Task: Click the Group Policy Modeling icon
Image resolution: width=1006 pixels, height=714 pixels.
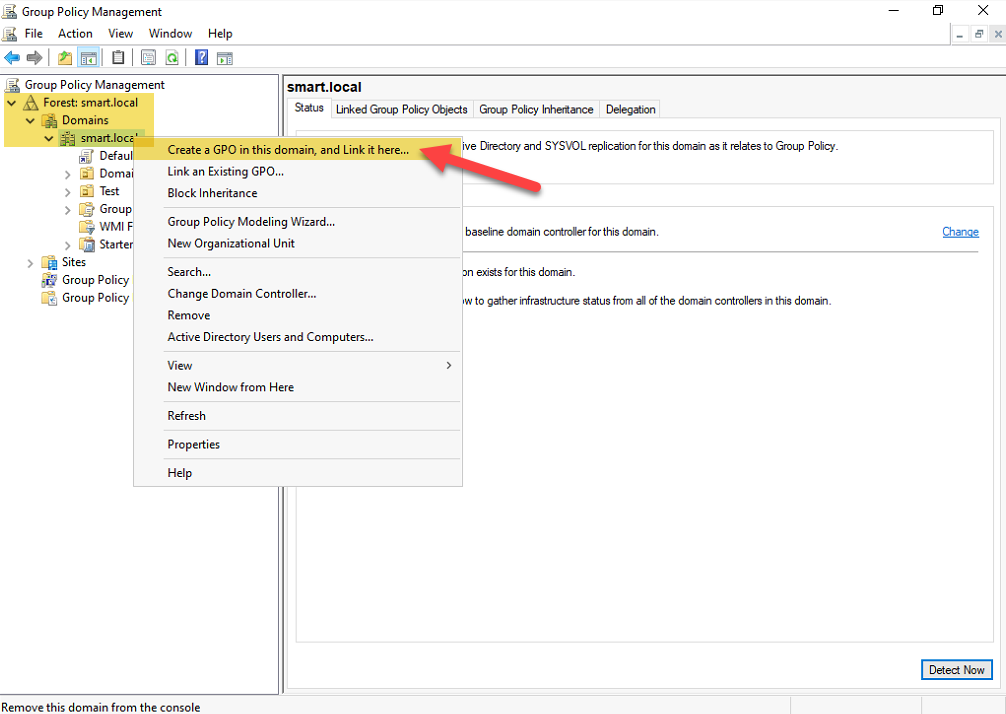Action: [49, 280]
